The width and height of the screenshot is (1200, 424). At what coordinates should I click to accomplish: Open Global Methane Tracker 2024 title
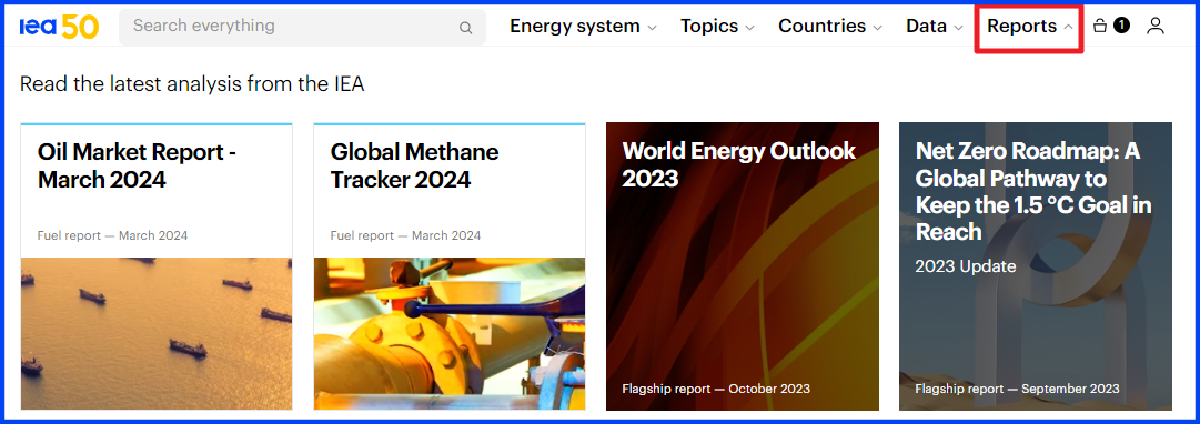414,166
